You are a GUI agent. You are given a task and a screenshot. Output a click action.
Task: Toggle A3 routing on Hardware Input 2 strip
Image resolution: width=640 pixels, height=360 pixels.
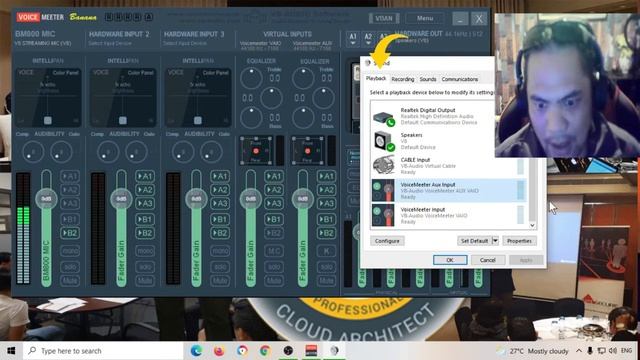(145, 203)
